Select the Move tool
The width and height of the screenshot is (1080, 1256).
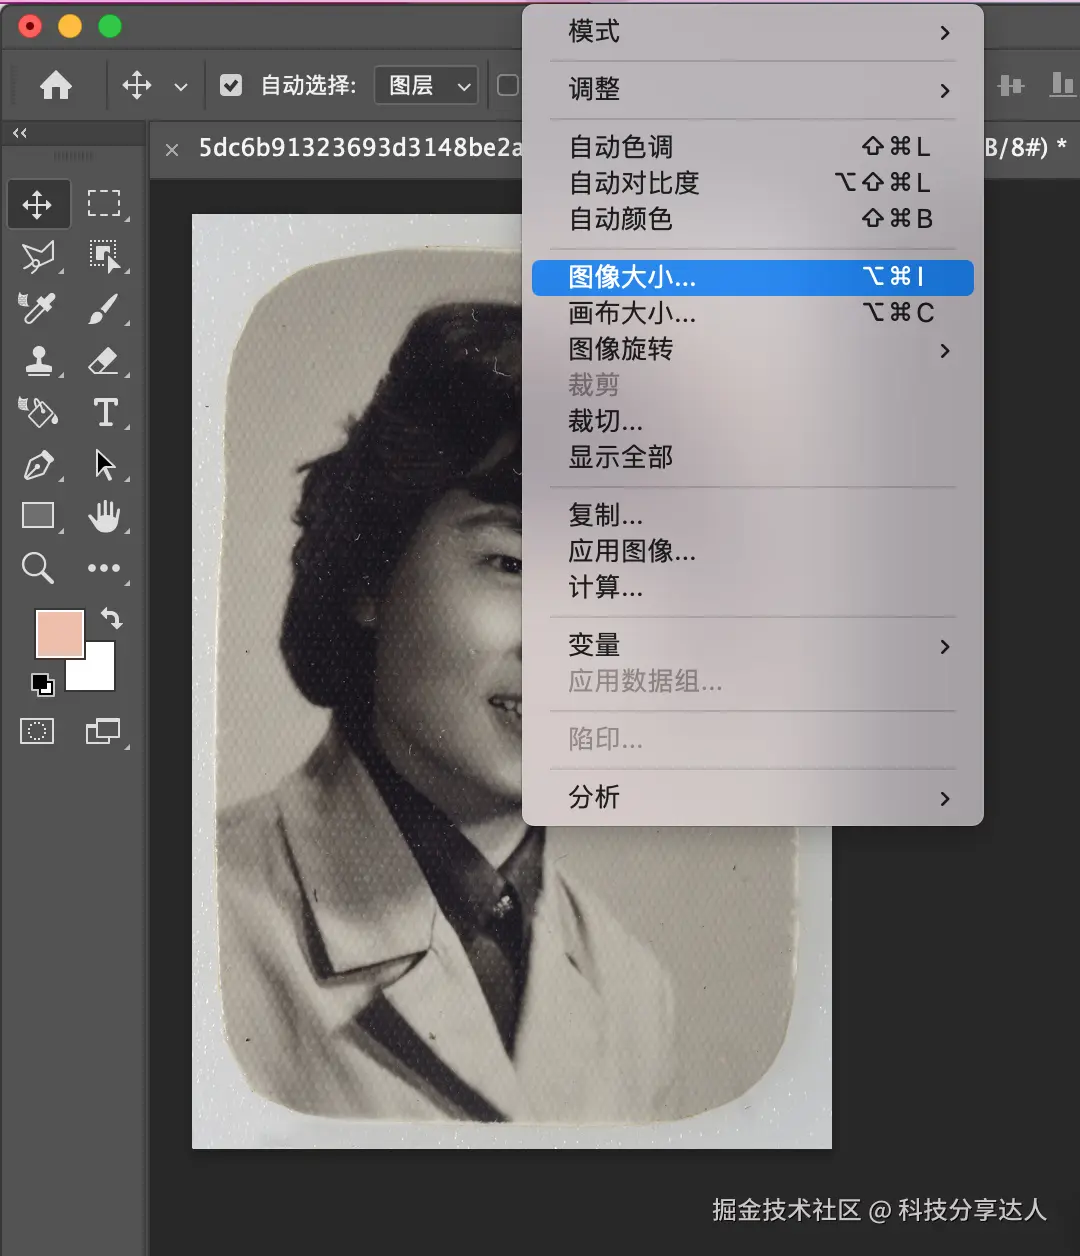[x=38, y=204]
